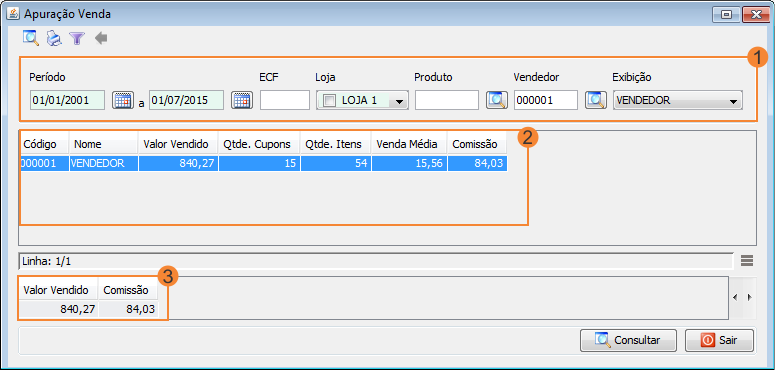Sort by the Nome column header

(x=103, y=144)
